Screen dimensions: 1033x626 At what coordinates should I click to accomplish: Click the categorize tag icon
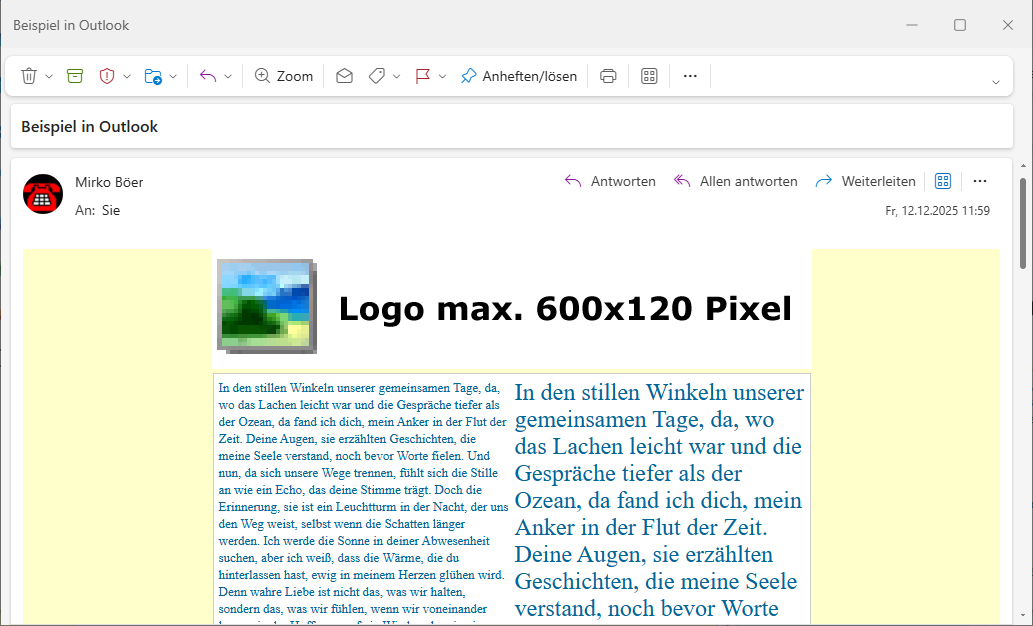pyautogui.click(x=377, y=76)
